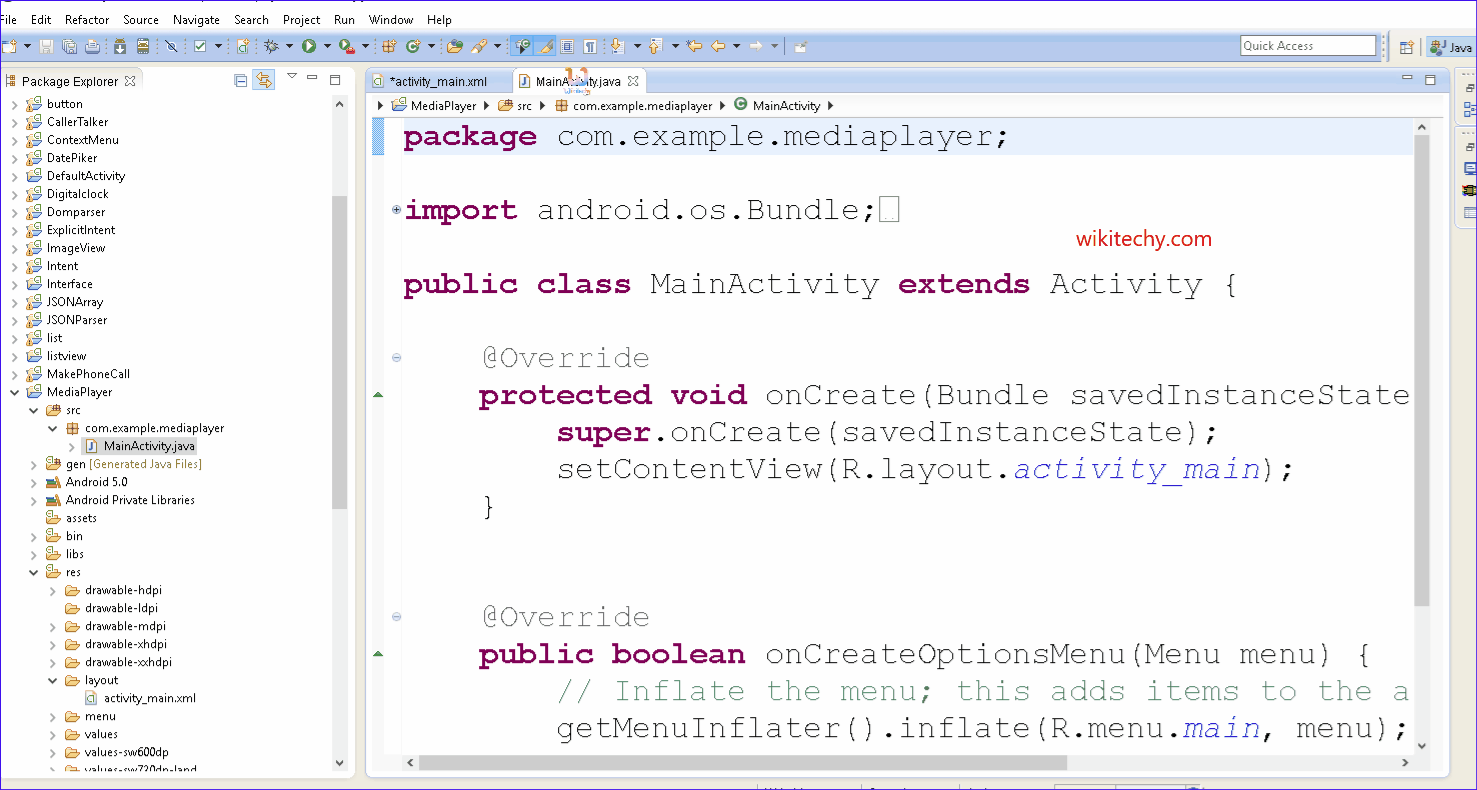Click the Run green play icon
The width and height of the screenshot is (1477, 790).
[309, 46]
